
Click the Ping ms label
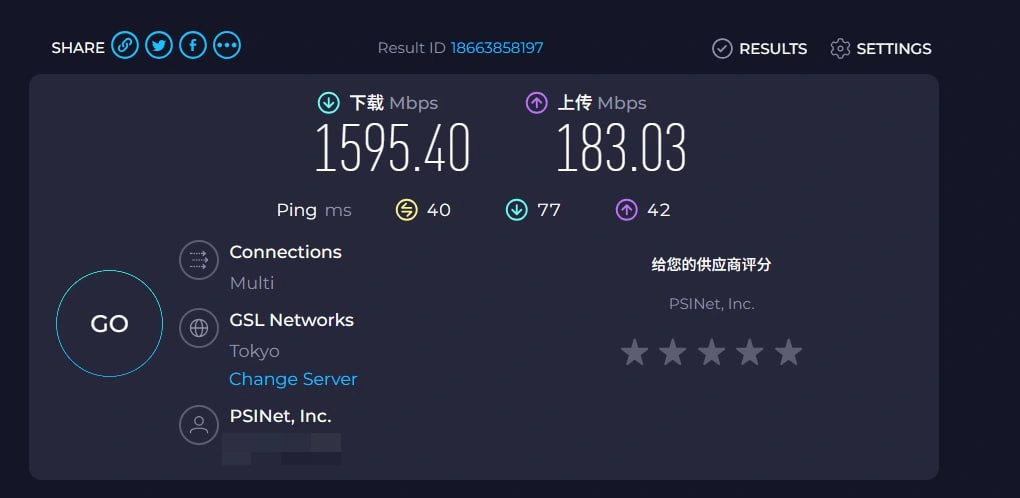click(x=314, y=210)
